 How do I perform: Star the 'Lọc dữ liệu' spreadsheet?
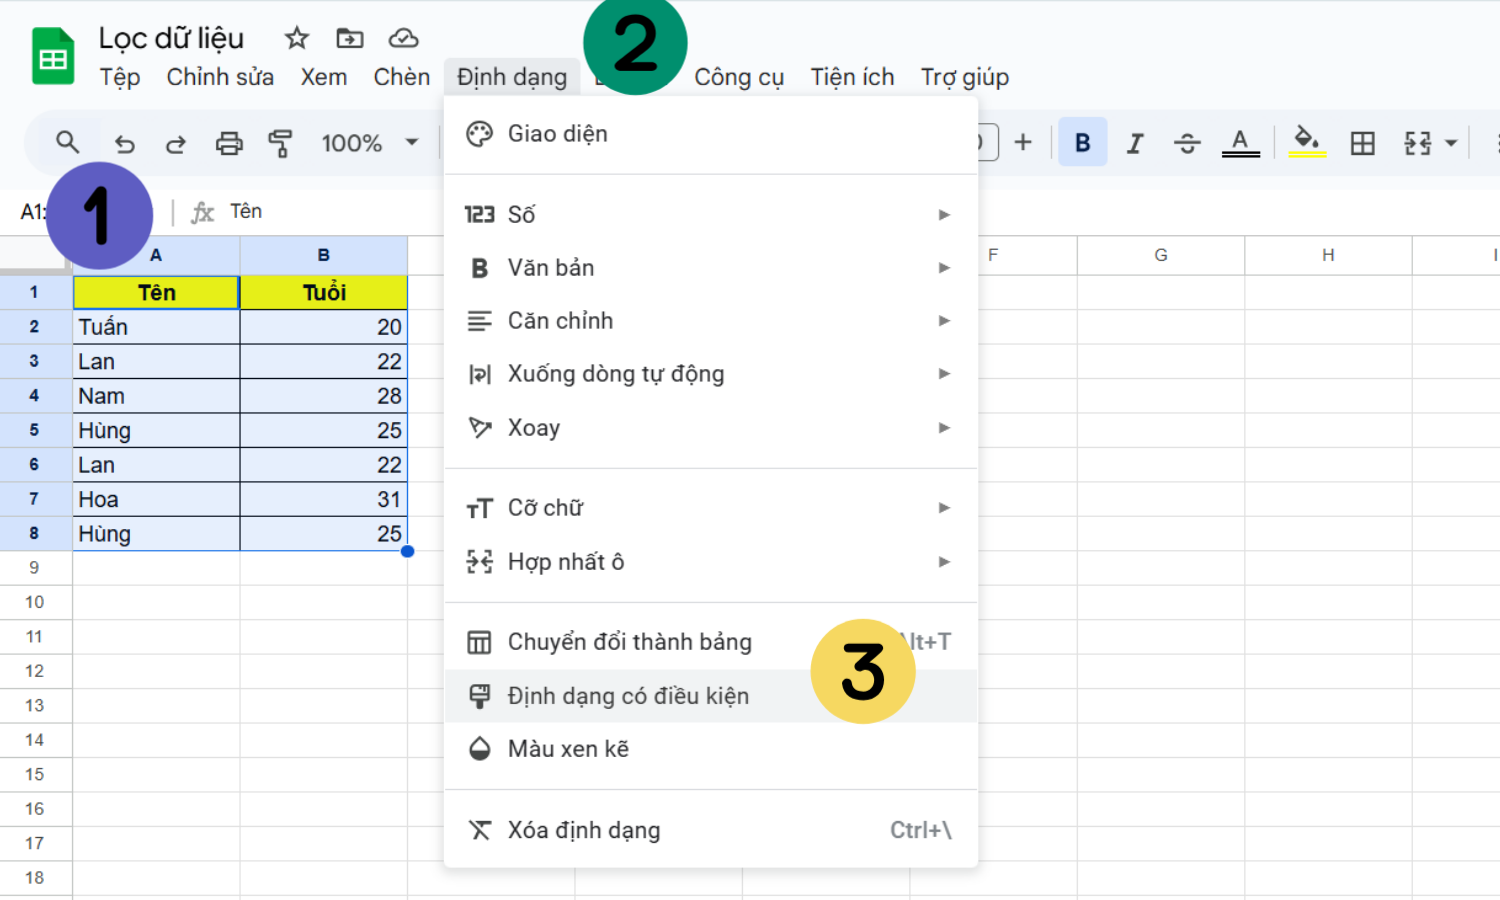296,36
